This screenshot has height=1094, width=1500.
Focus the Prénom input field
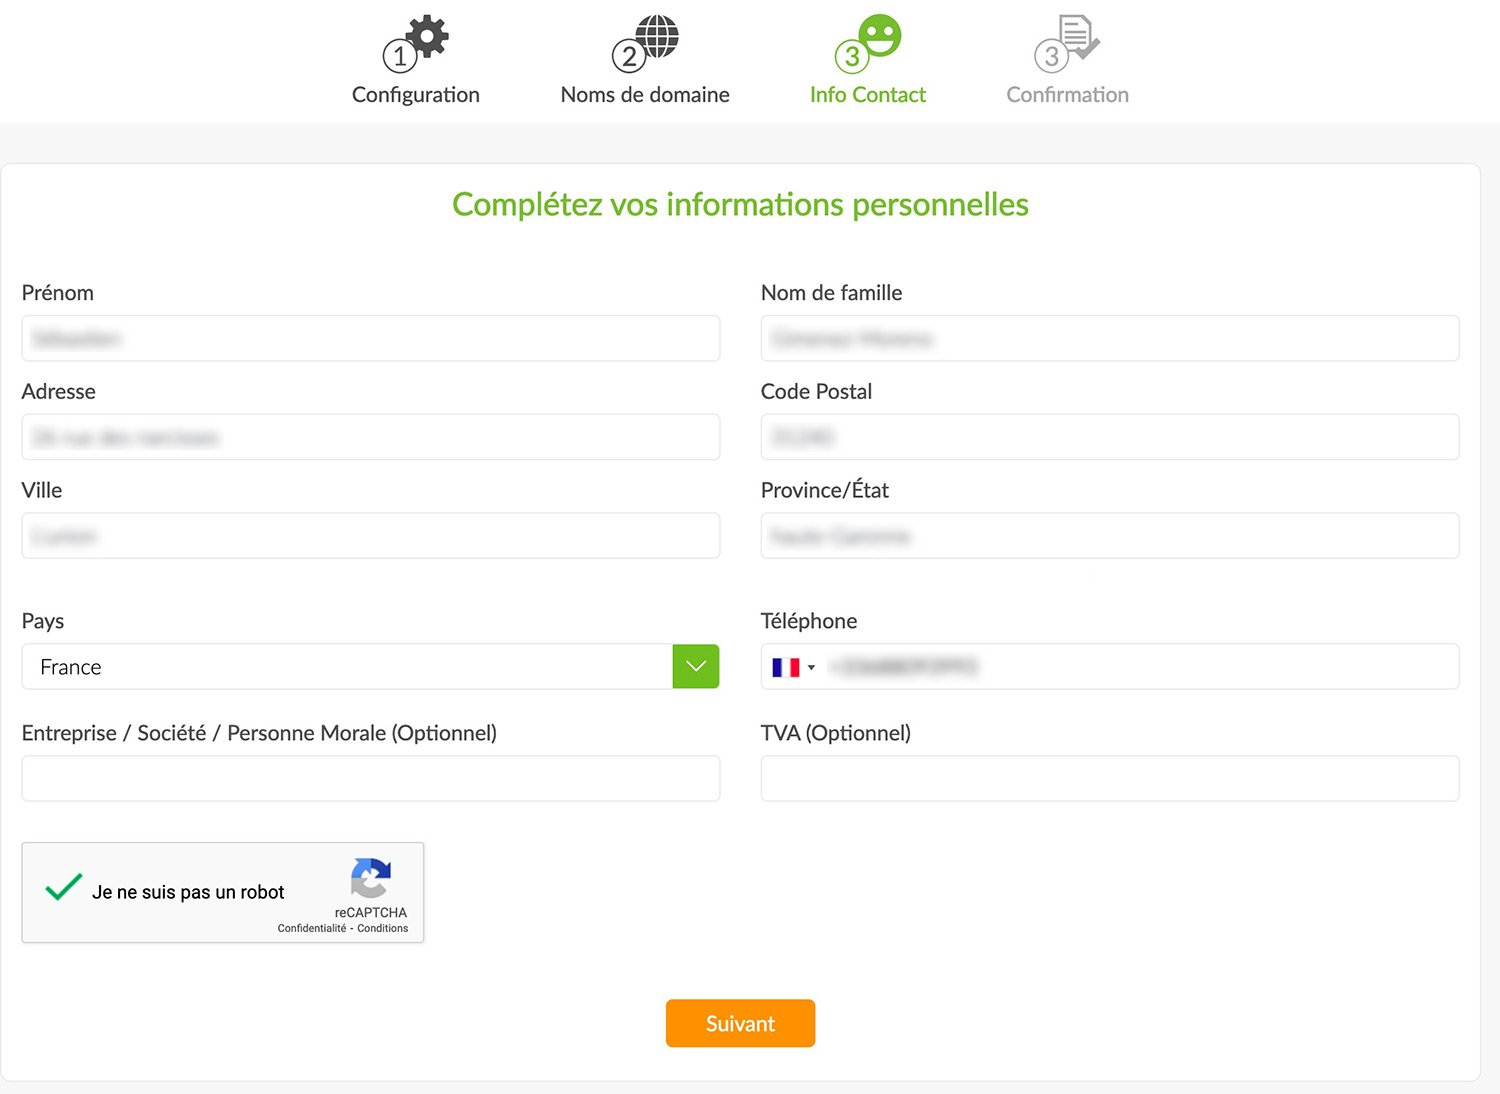click(x=371, y=339)
